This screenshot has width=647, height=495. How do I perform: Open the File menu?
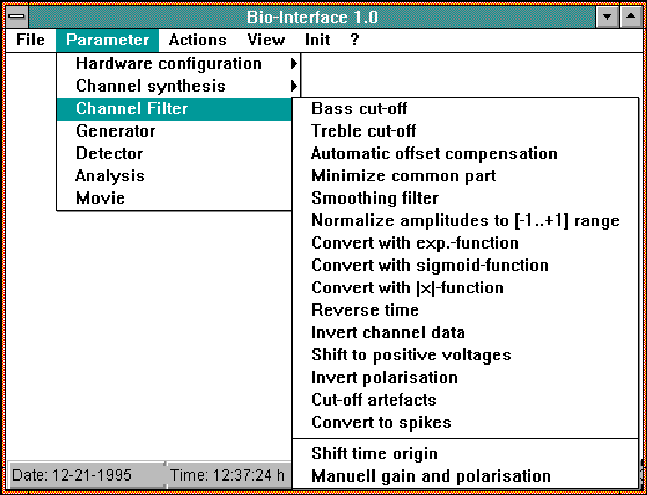30,40
